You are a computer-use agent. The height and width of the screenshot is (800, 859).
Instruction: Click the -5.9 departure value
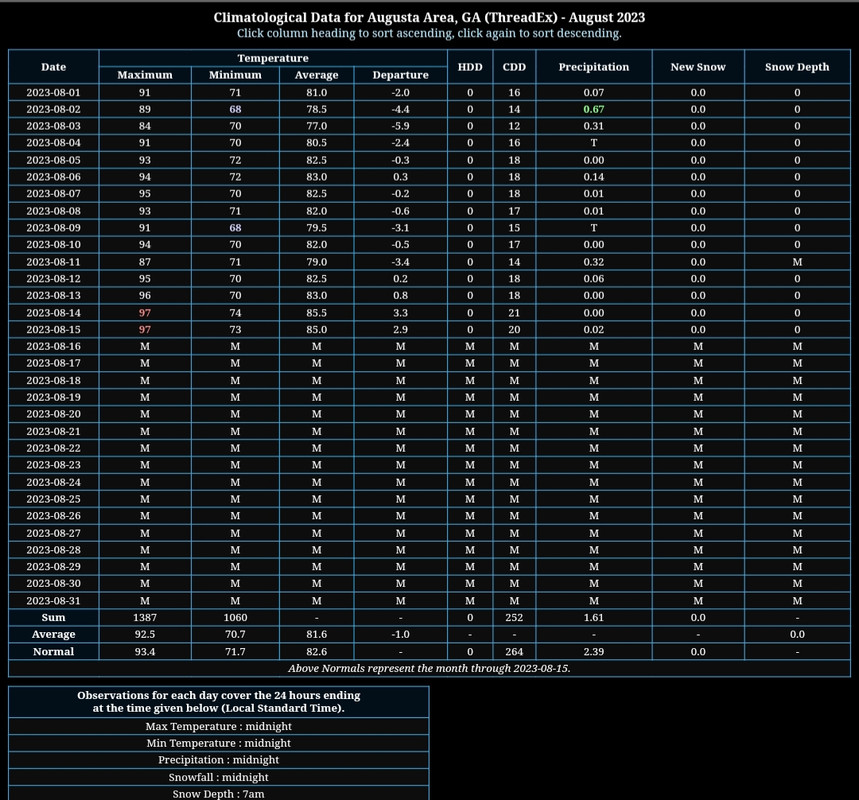point(400,126)
